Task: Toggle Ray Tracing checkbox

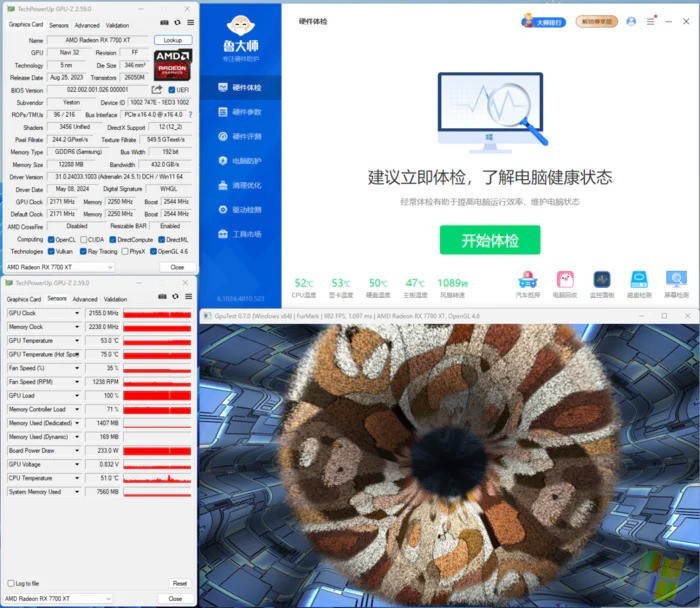Action: (x=83, y=251)
